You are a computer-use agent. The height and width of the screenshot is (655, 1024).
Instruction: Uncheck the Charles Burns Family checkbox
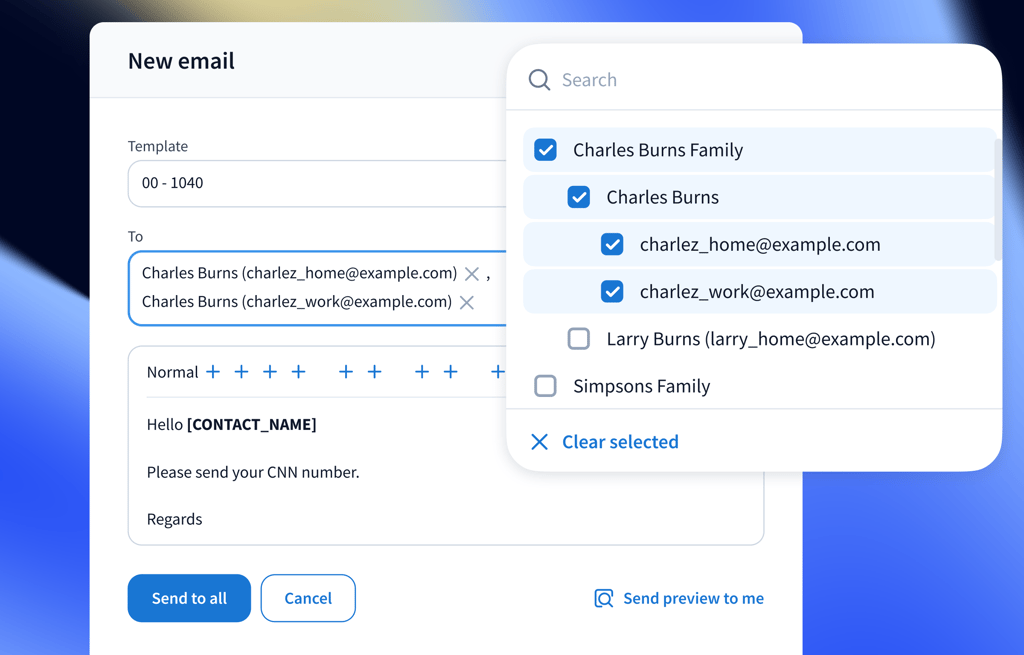tap(545, 150)
